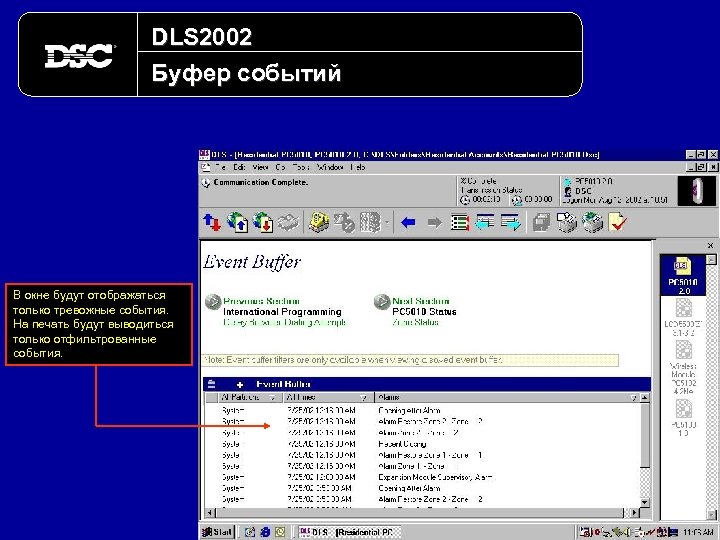720x540 pixels.
Task: Click the previous section cyan-arrow toolbar icon
Action: click(485, 223)
